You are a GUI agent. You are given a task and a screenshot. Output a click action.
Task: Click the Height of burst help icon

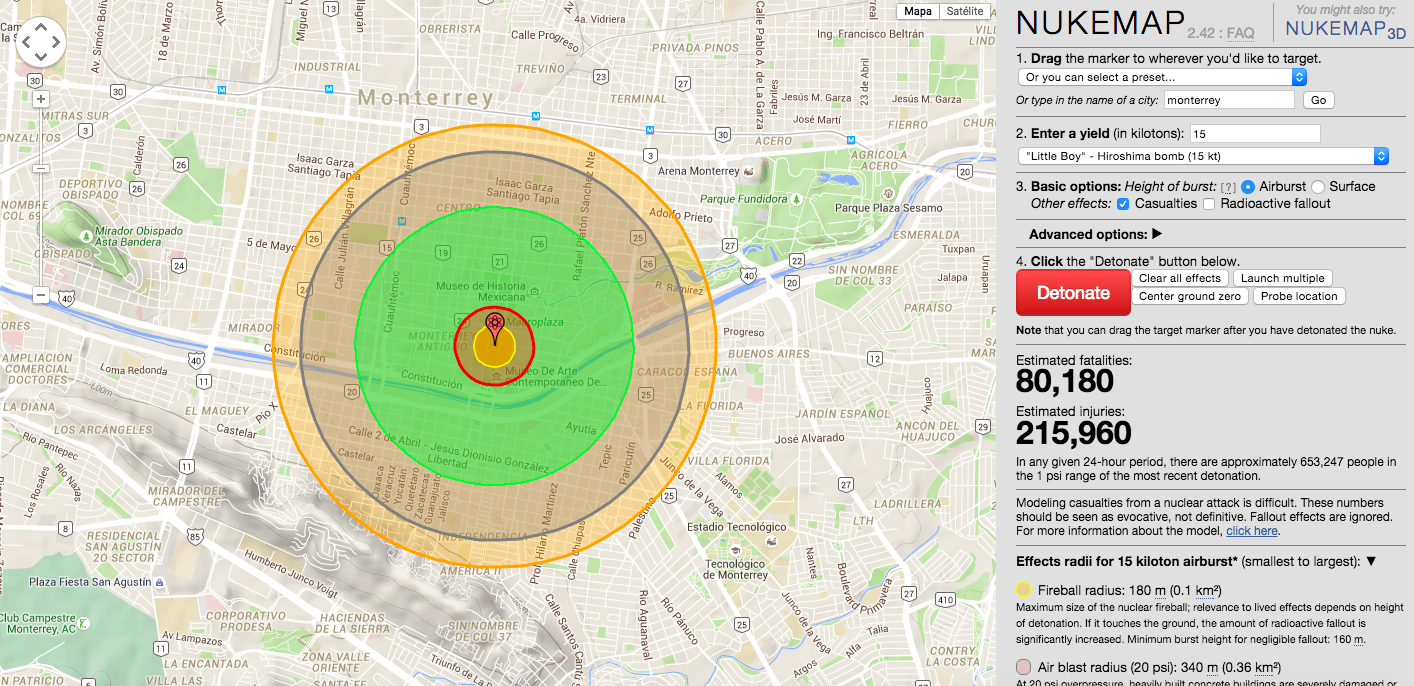pos(1228,187)
